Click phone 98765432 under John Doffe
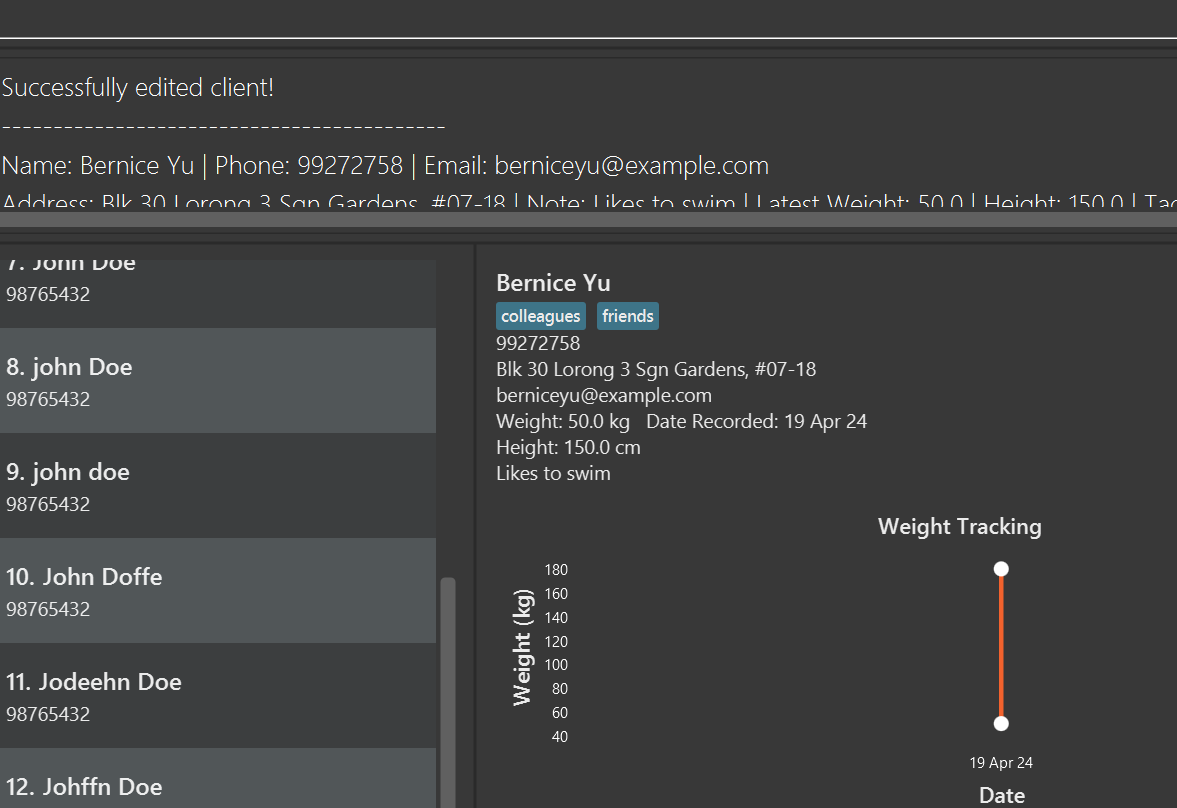The height and width of the screenshot is (808, 1177). point(48,609)
